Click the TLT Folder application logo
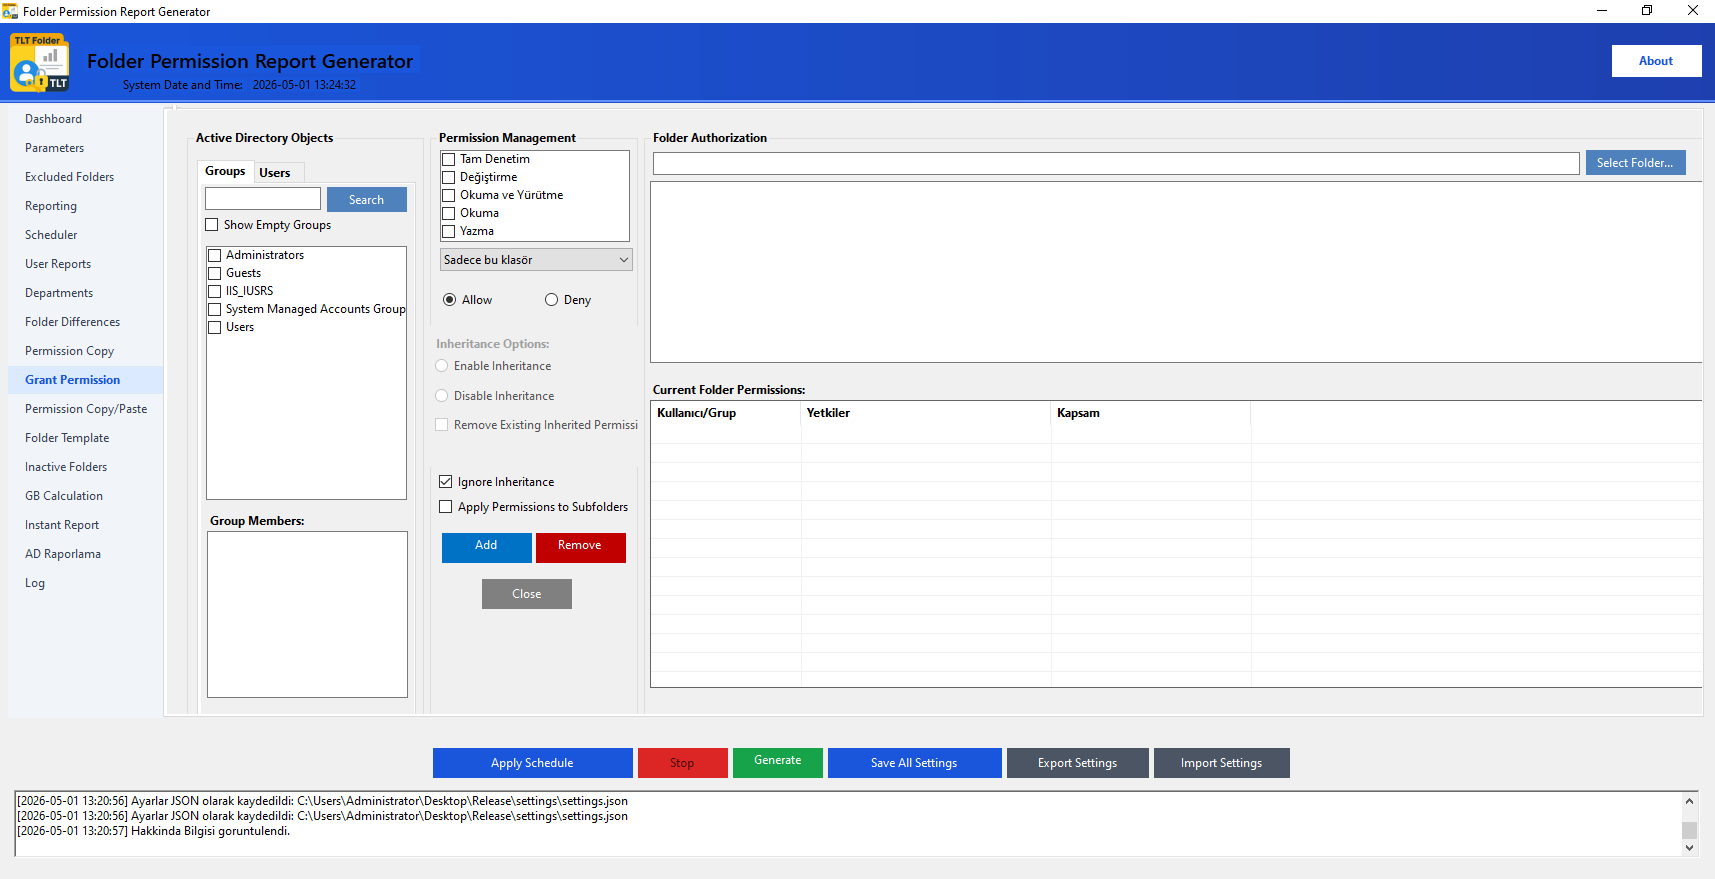 [x=40, y=63]
